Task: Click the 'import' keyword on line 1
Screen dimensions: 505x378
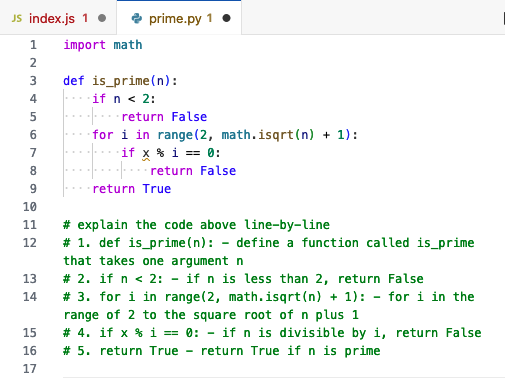Action: coord(85,45)
